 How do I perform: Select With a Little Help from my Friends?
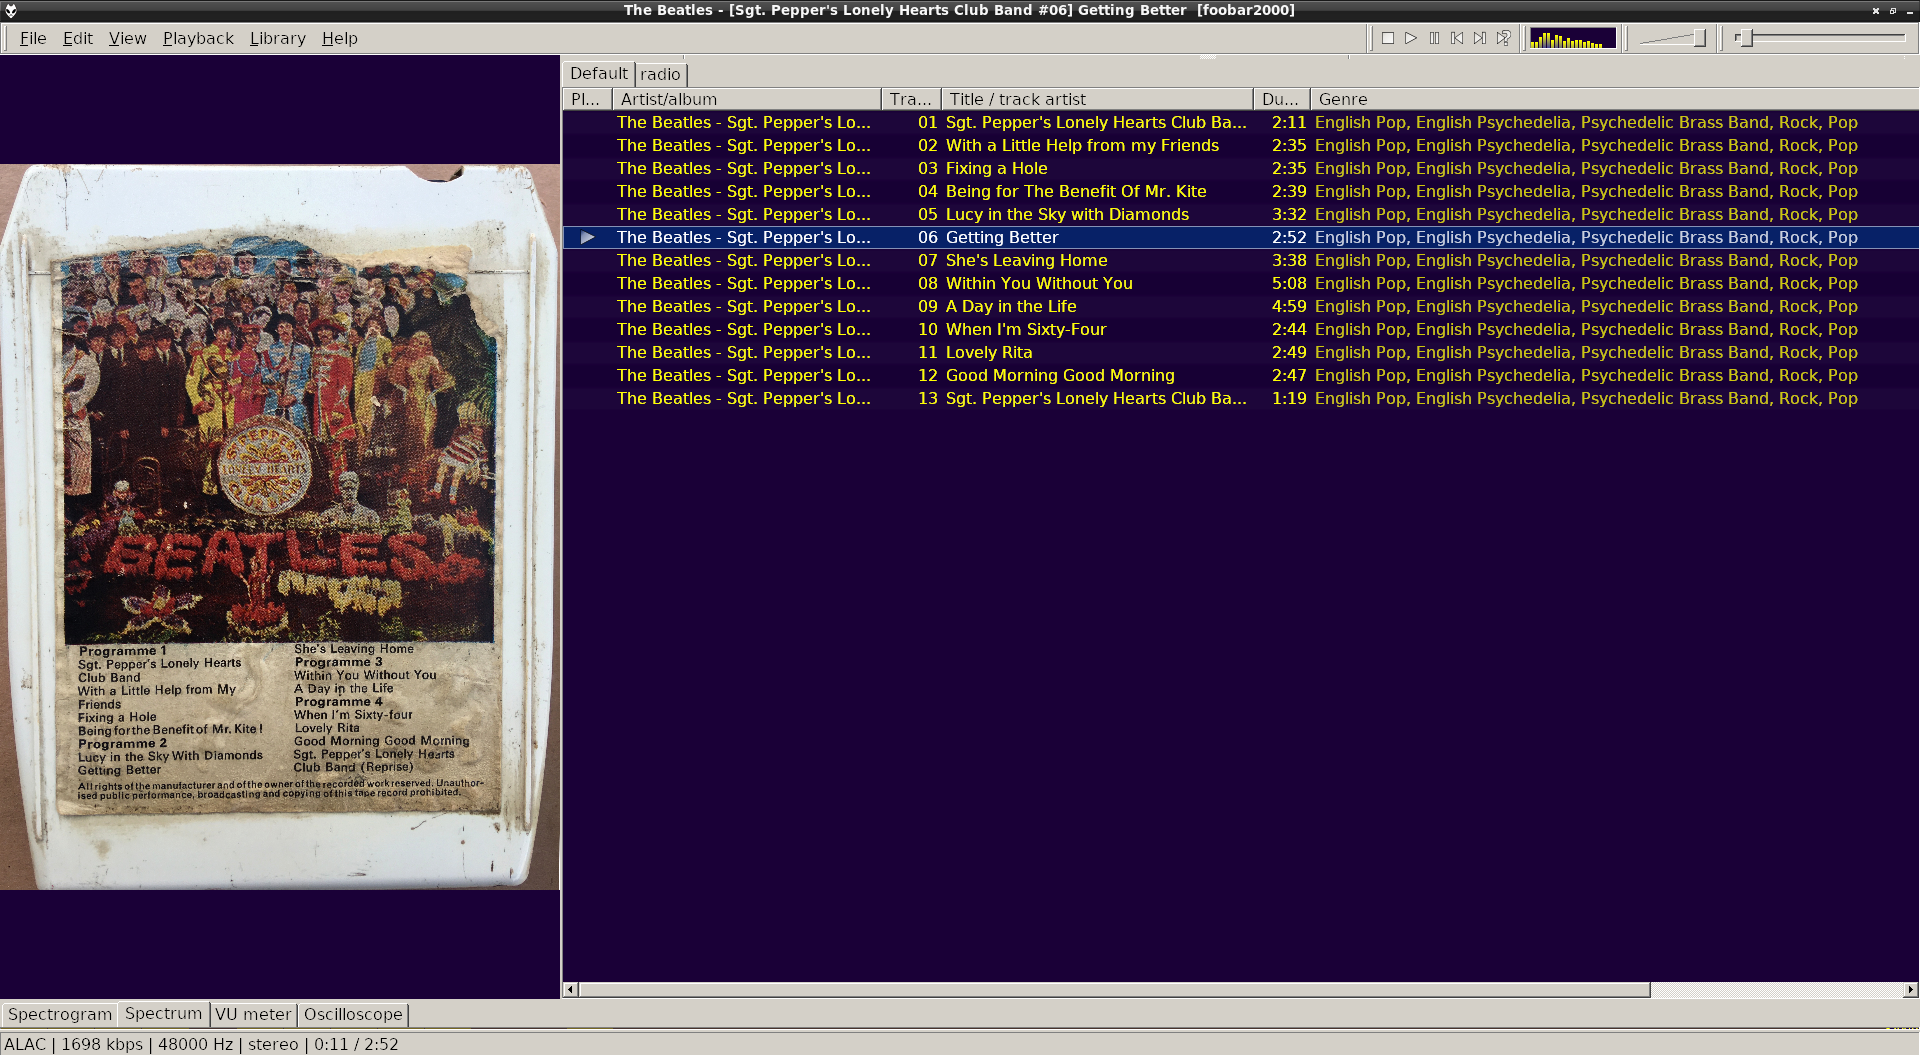click(x=1240, y=145)
